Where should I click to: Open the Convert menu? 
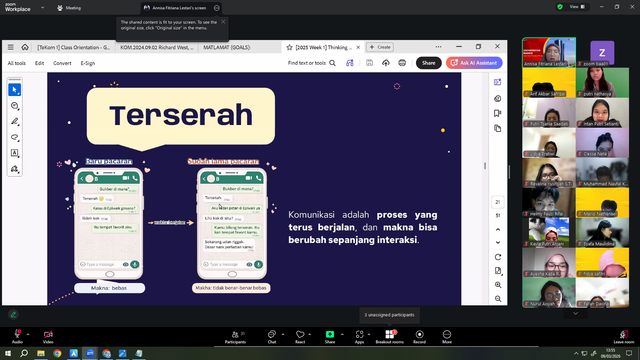pos(62,63)
